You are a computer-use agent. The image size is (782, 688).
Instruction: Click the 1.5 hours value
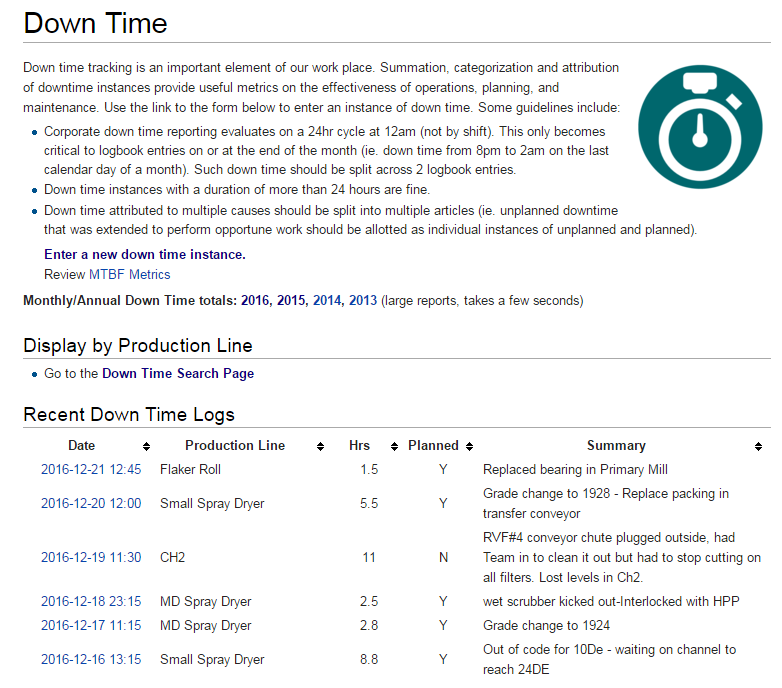pos(369,469)
